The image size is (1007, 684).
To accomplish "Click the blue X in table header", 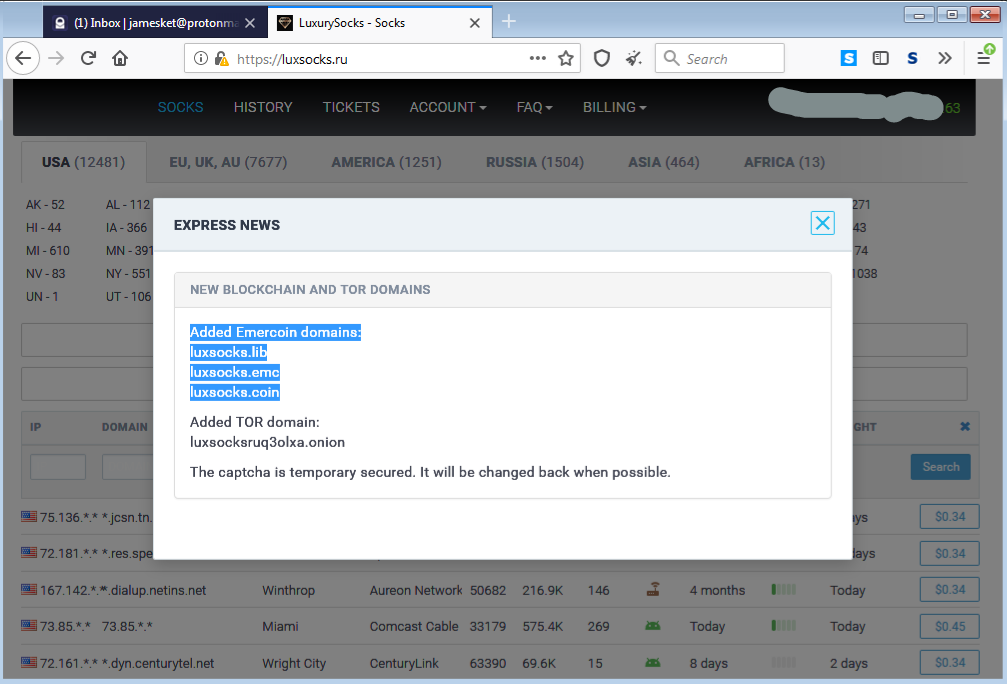I will 965,426.
